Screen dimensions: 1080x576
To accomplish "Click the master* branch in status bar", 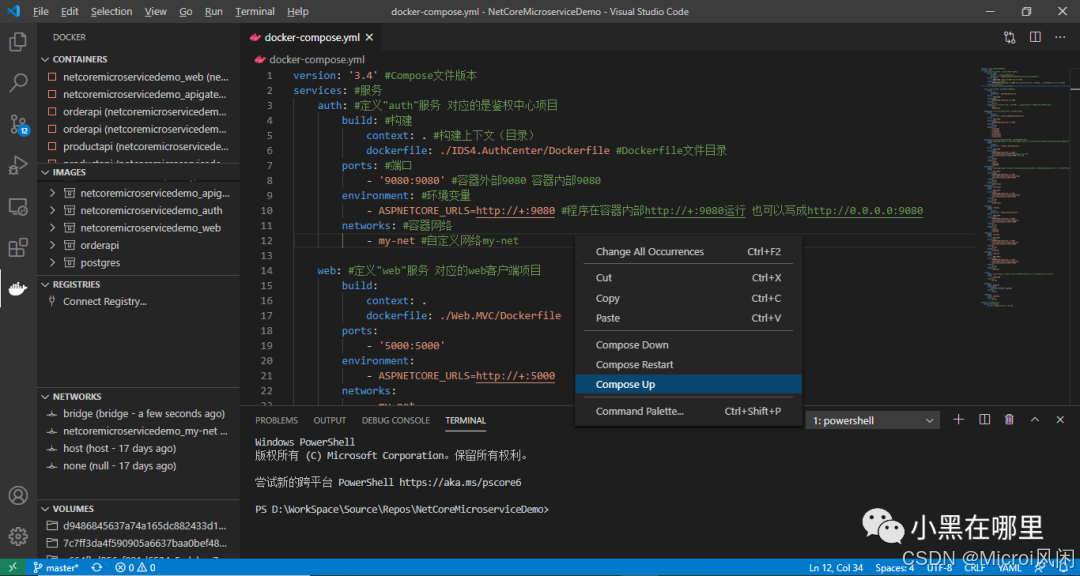I will click(55, 568).
